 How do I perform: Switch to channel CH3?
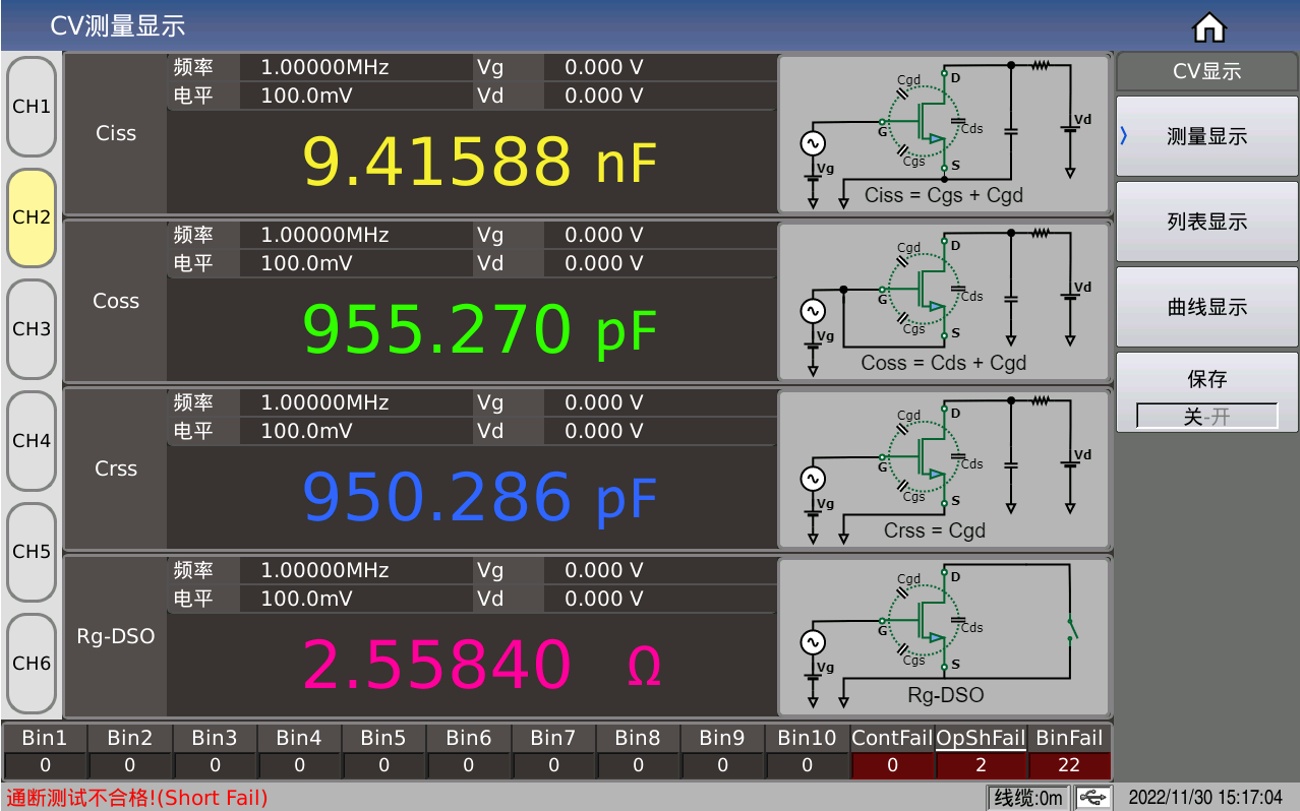(32, 329)
